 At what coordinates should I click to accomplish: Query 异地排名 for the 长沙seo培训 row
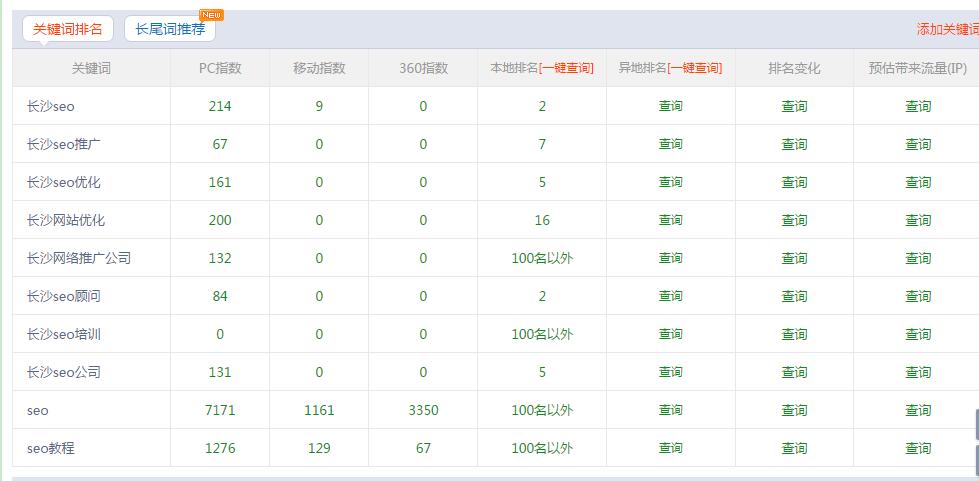[670, 334]
